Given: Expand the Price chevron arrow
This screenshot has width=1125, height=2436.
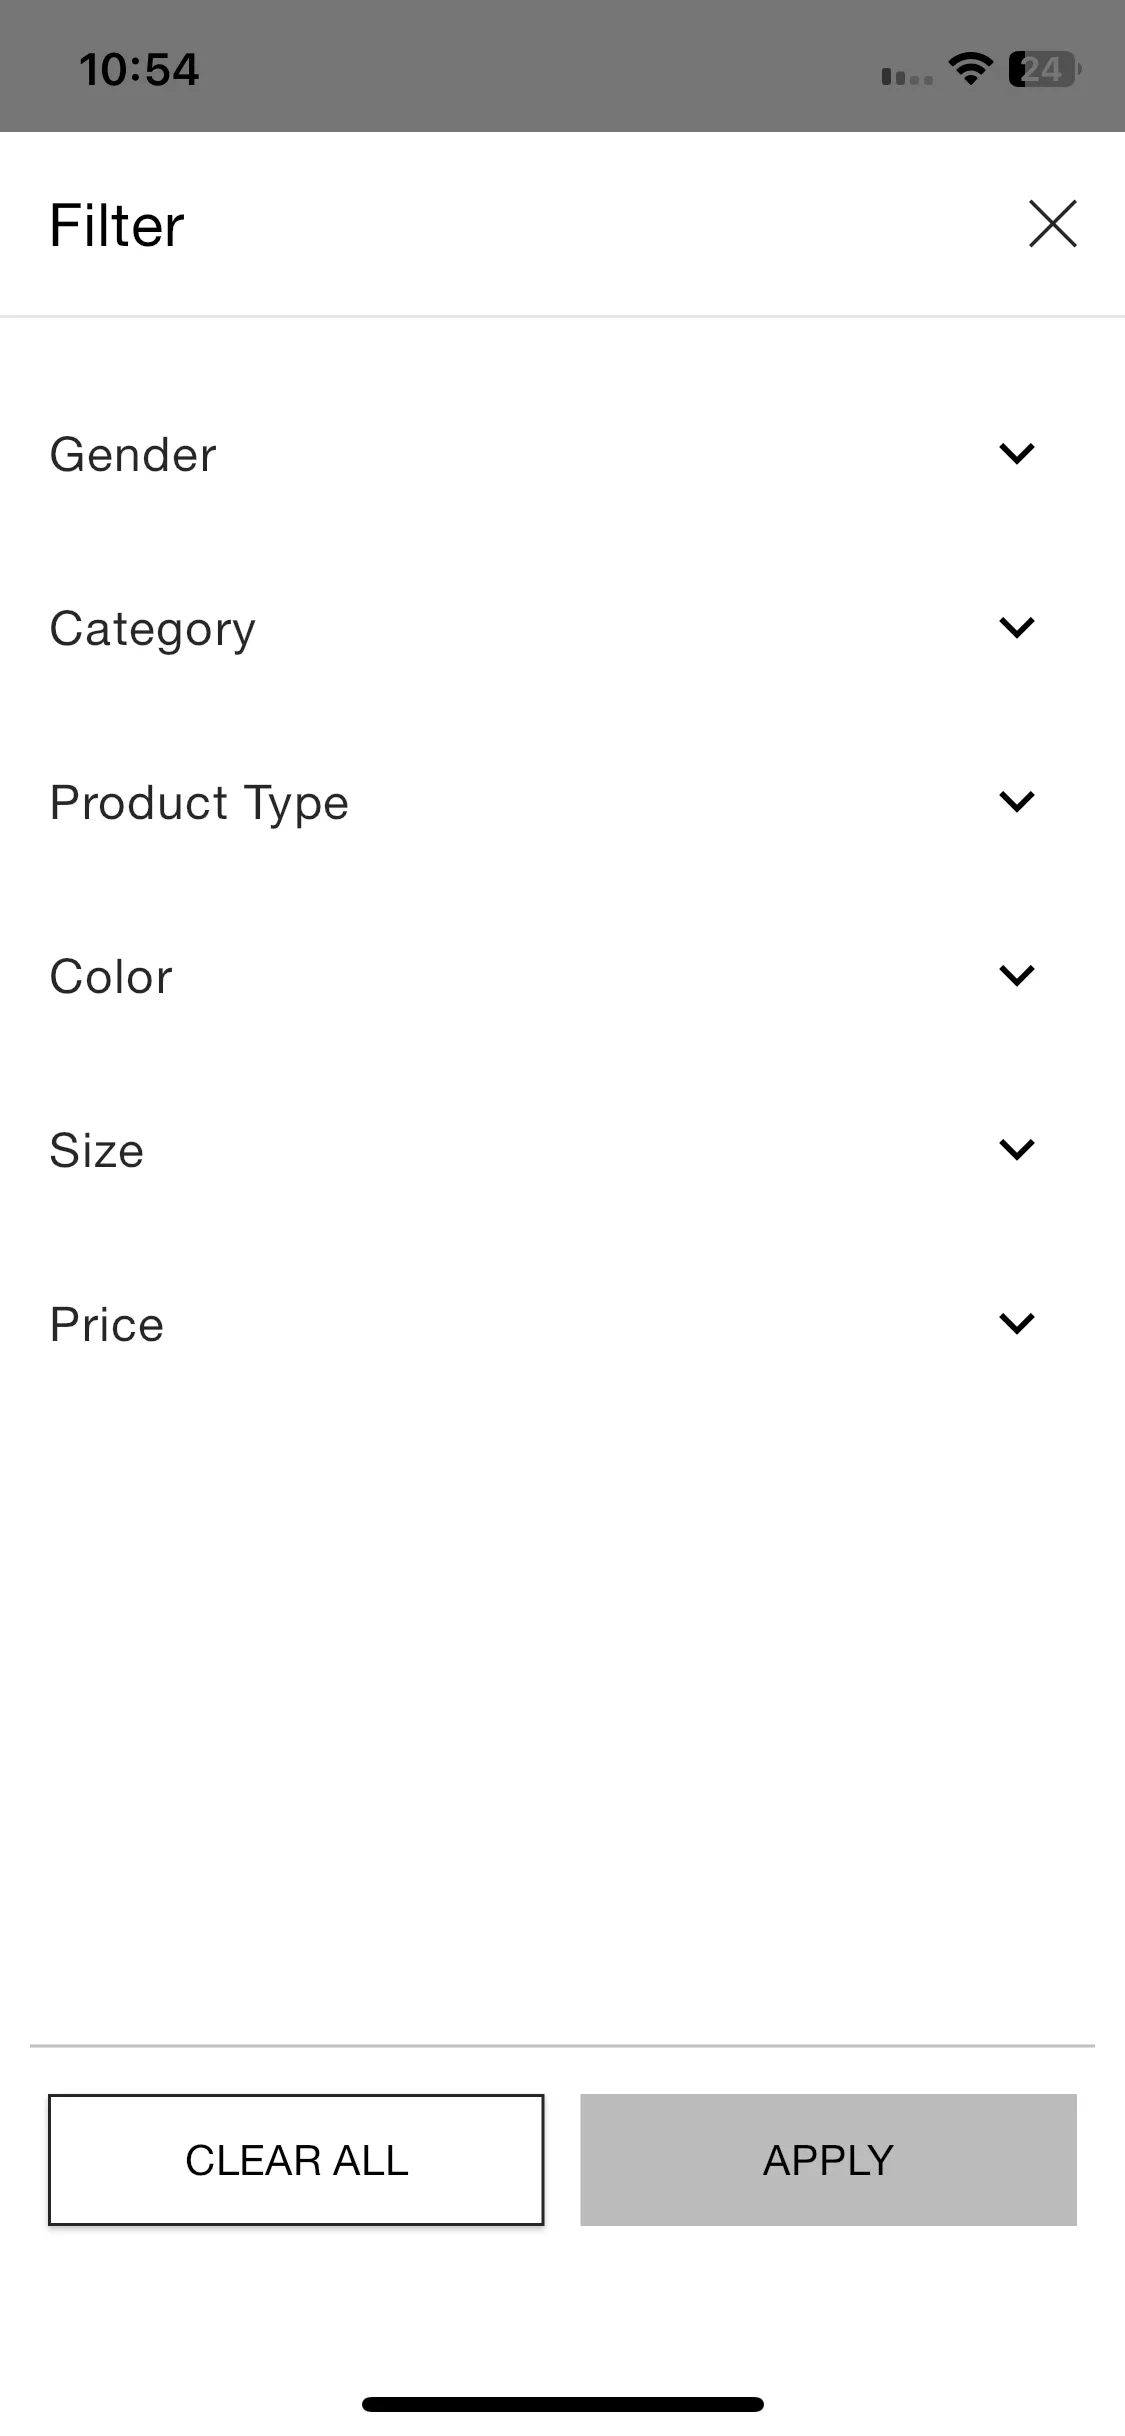Looking at the screenshot, I should coord(1016,1324).
